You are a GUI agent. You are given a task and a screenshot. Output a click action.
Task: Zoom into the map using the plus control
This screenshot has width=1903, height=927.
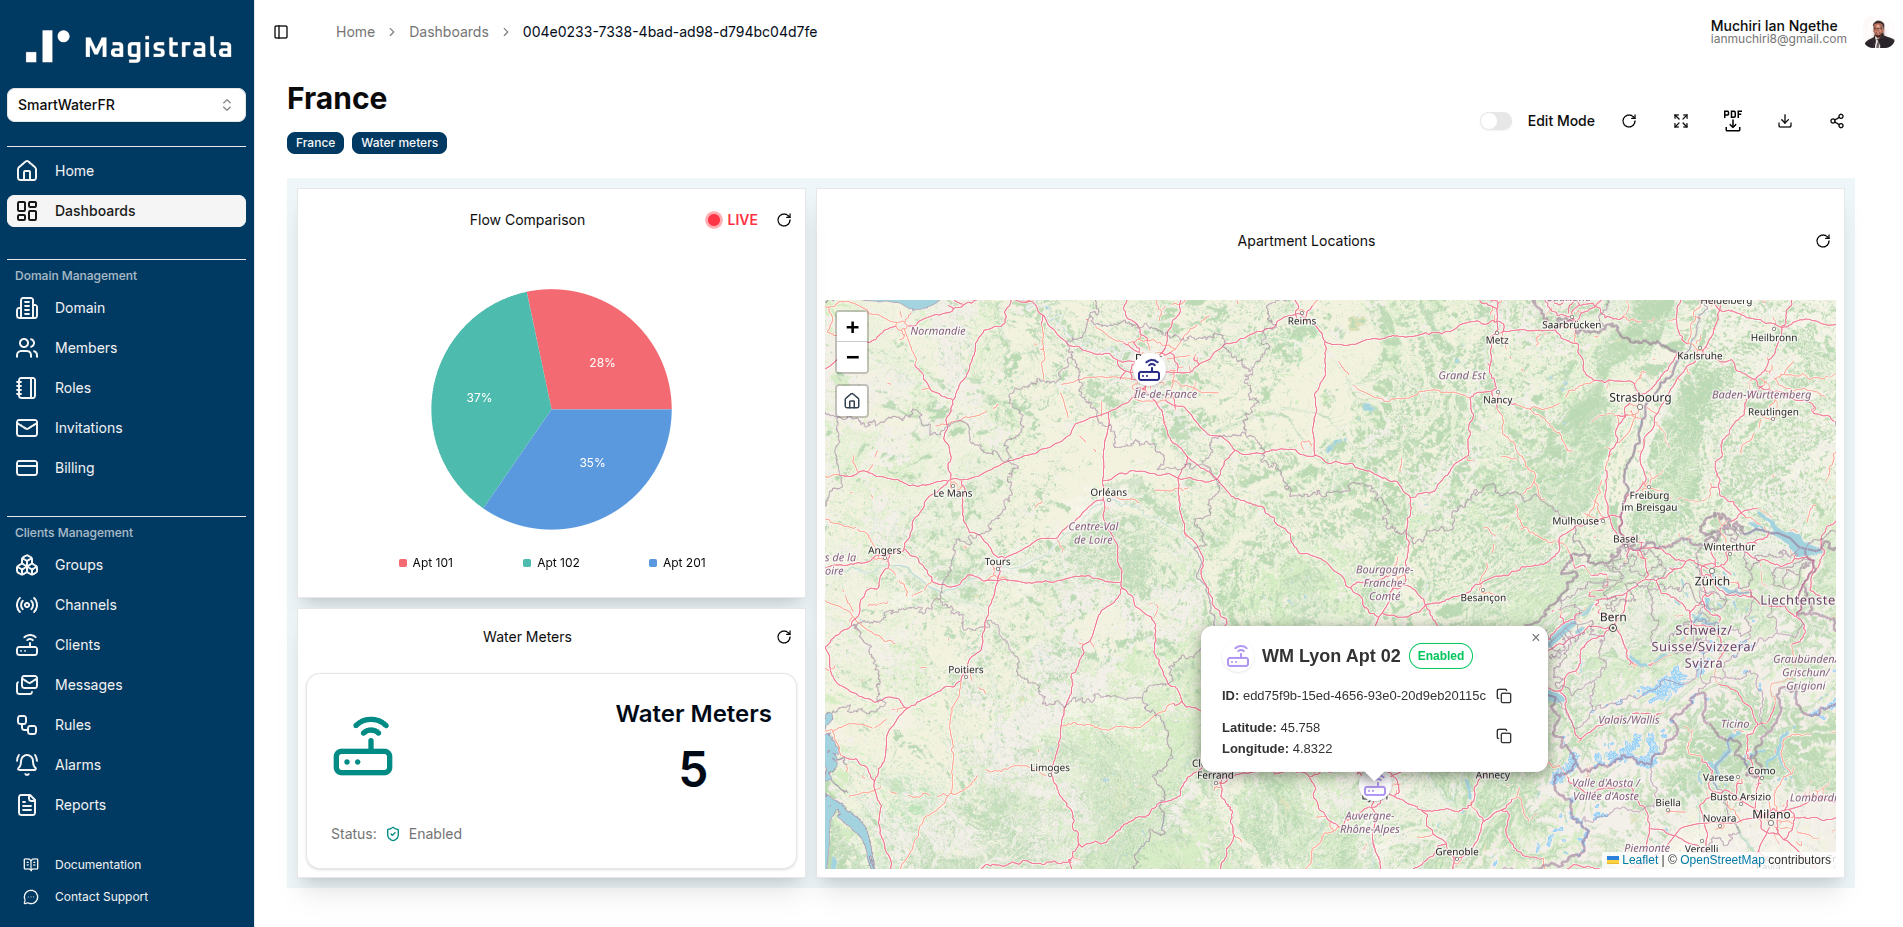(852, 326)
